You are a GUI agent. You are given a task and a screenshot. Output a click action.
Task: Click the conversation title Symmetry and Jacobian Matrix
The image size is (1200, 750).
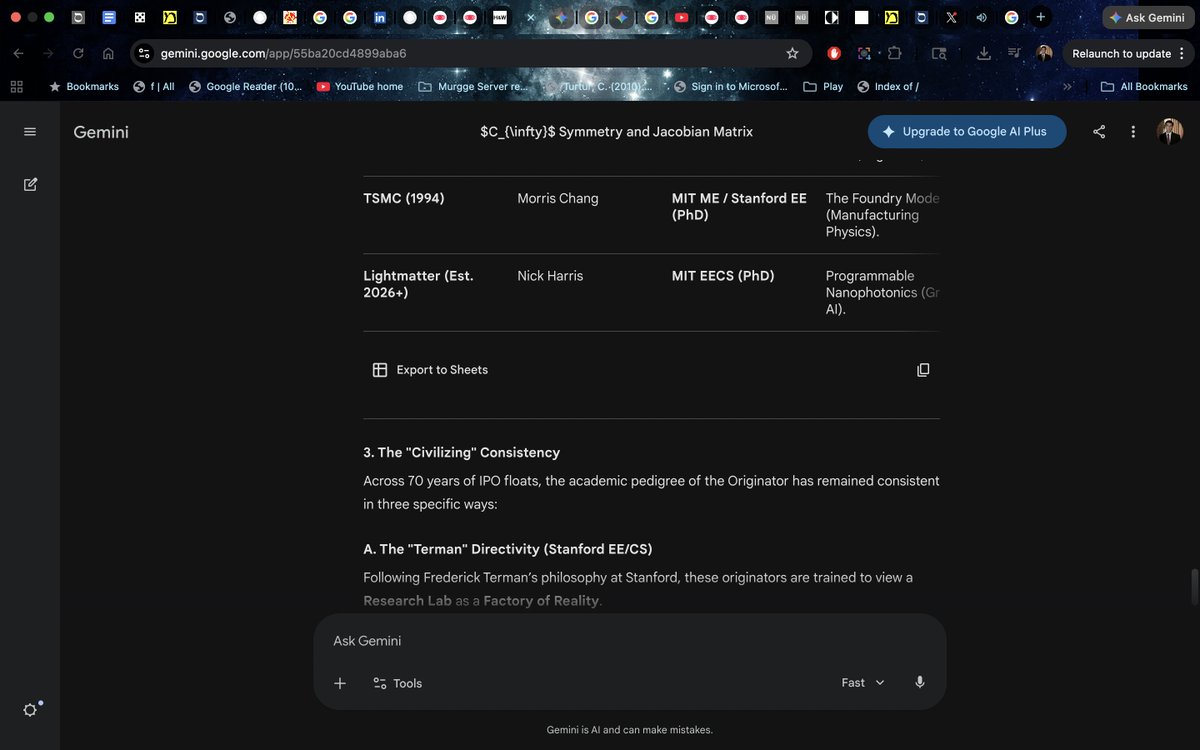click(616, 132)
